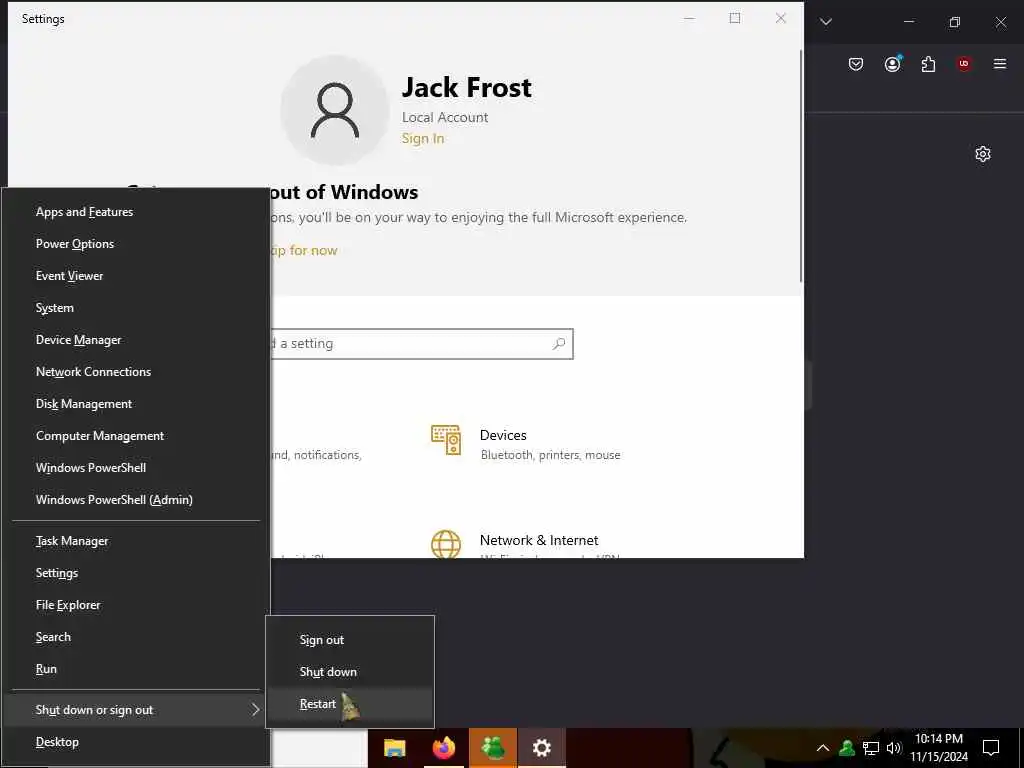Launch Device Manager from the menu
1024x768 pixels.
pos(136,340)
